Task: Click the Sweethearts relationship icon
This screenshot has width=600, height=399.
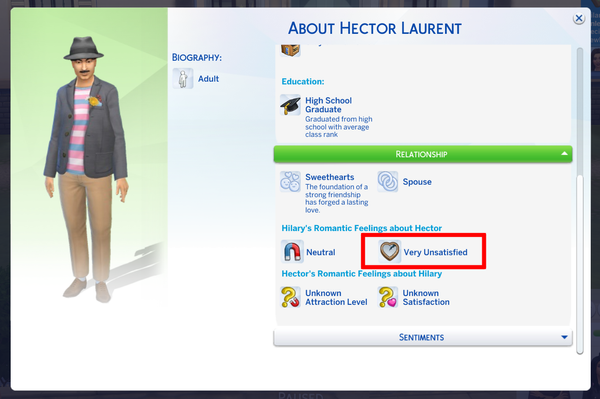Action: point(290,181)
